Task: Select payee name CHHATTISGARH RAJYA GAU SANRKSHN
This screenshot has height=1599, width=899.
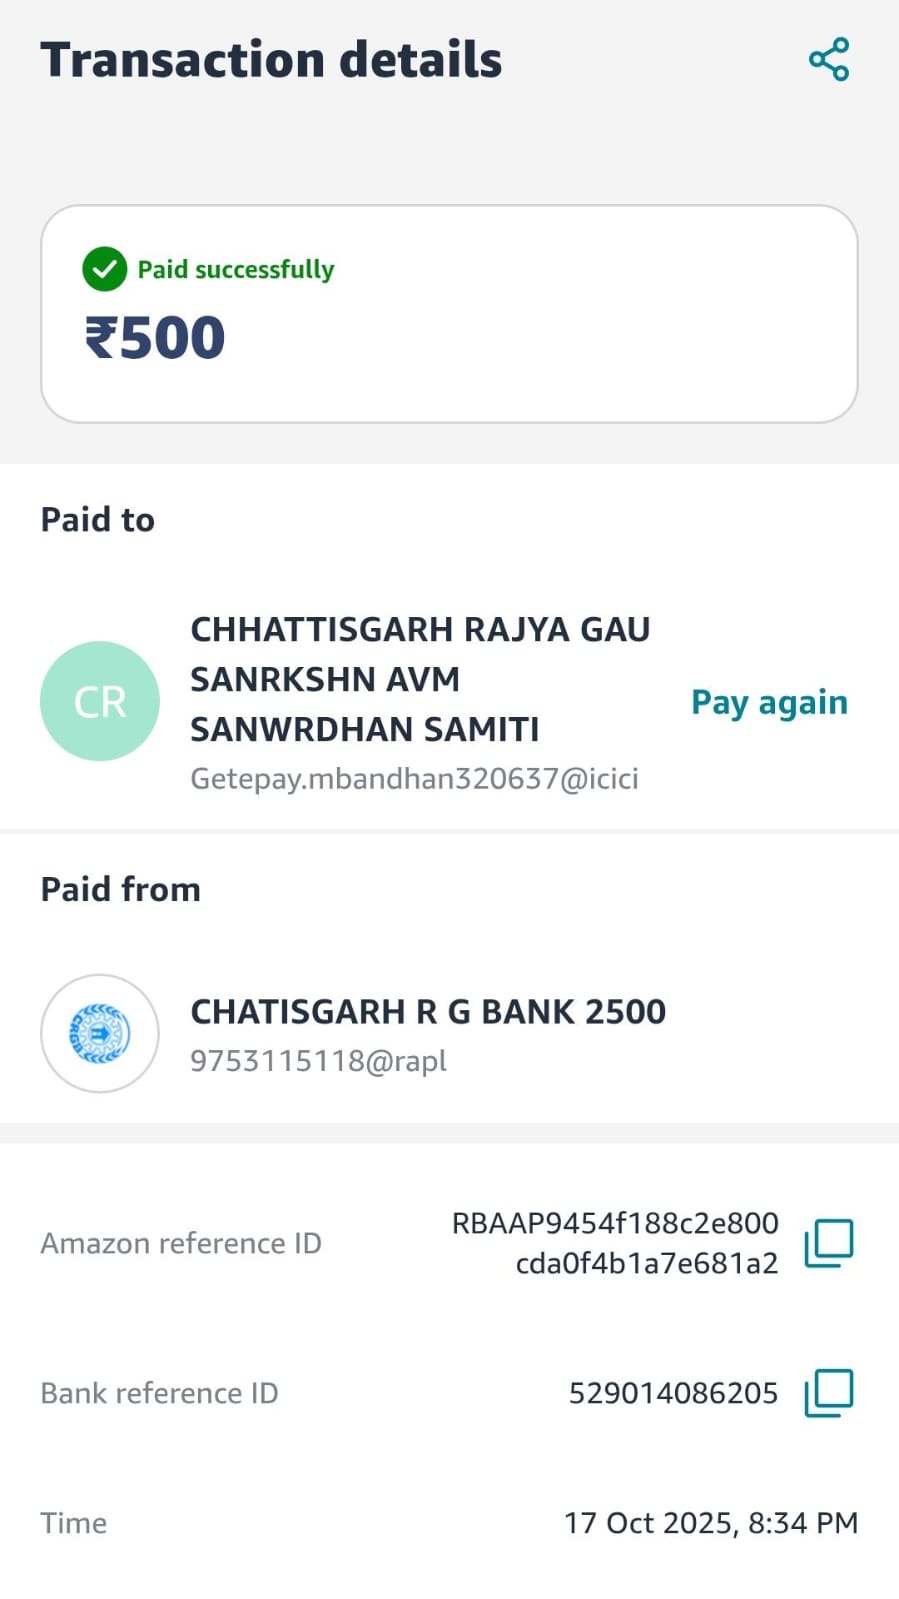Action: tap(420, 679)
